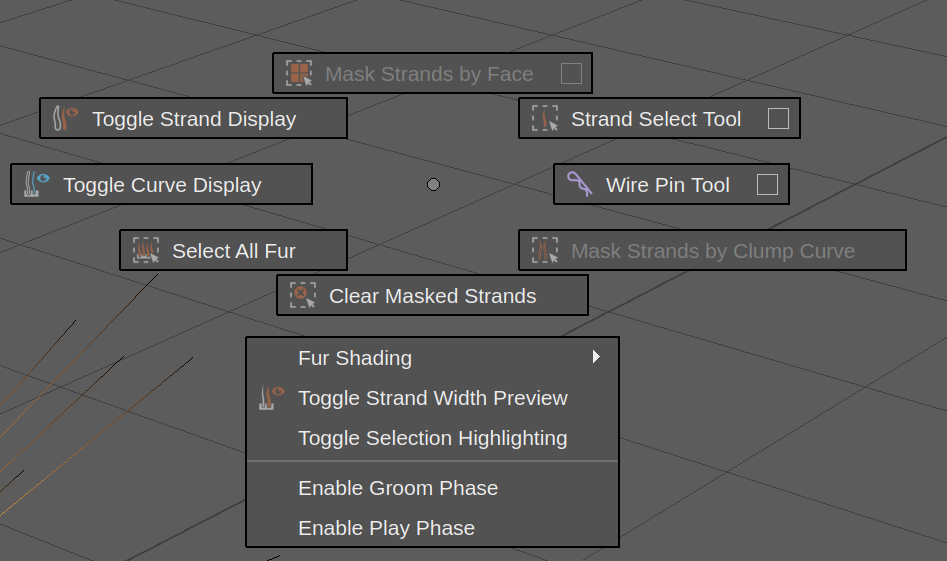Open the Wire Pin Tool option box

(767, 184)
